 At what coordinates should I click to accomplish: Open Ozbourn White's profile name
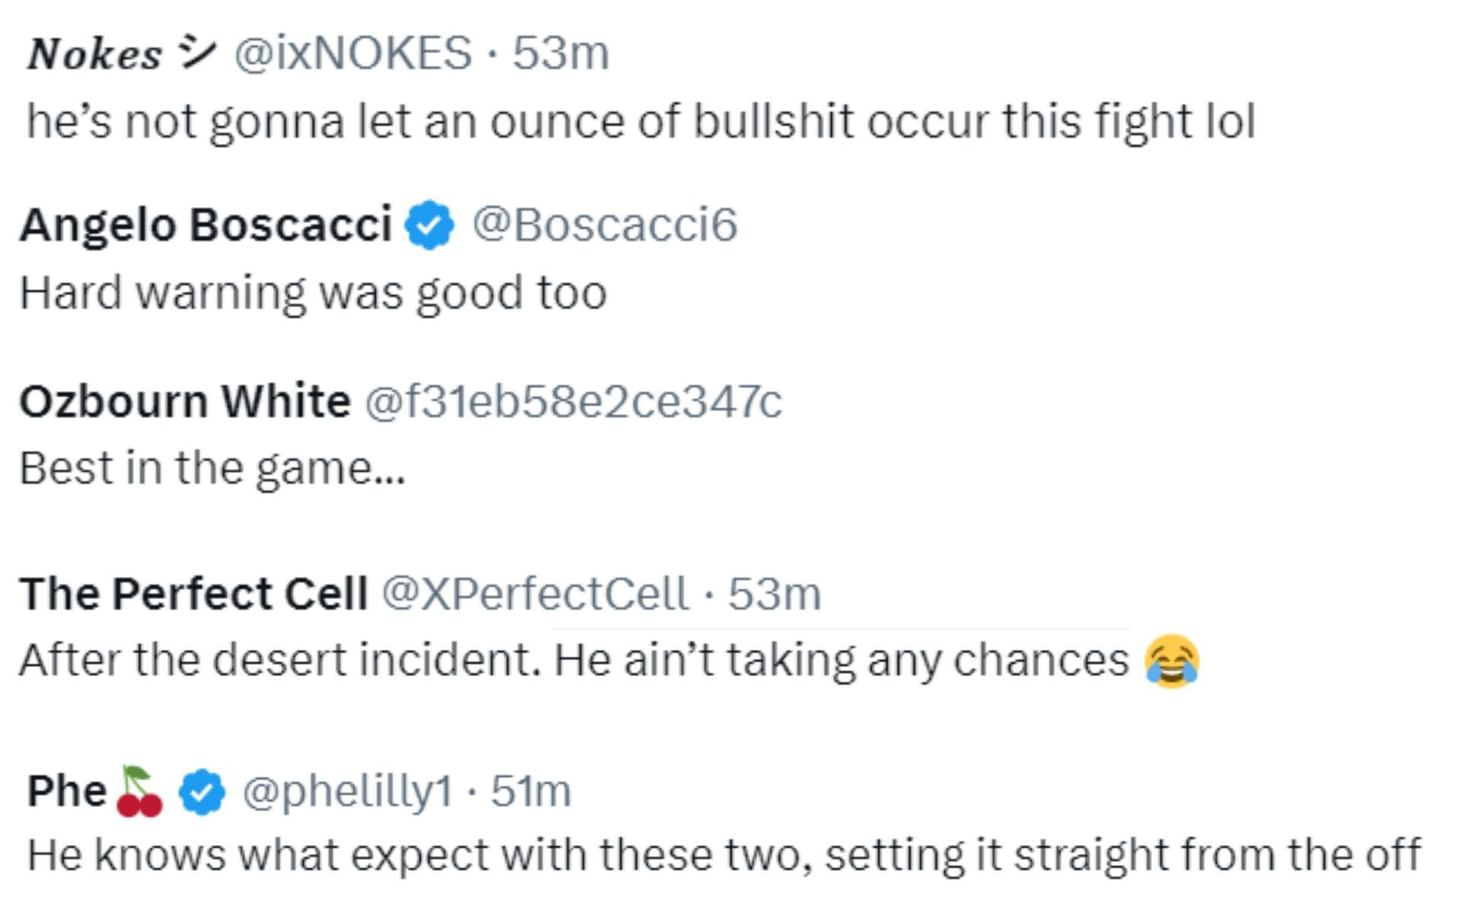pyautogui.click(x=185, y=402)
